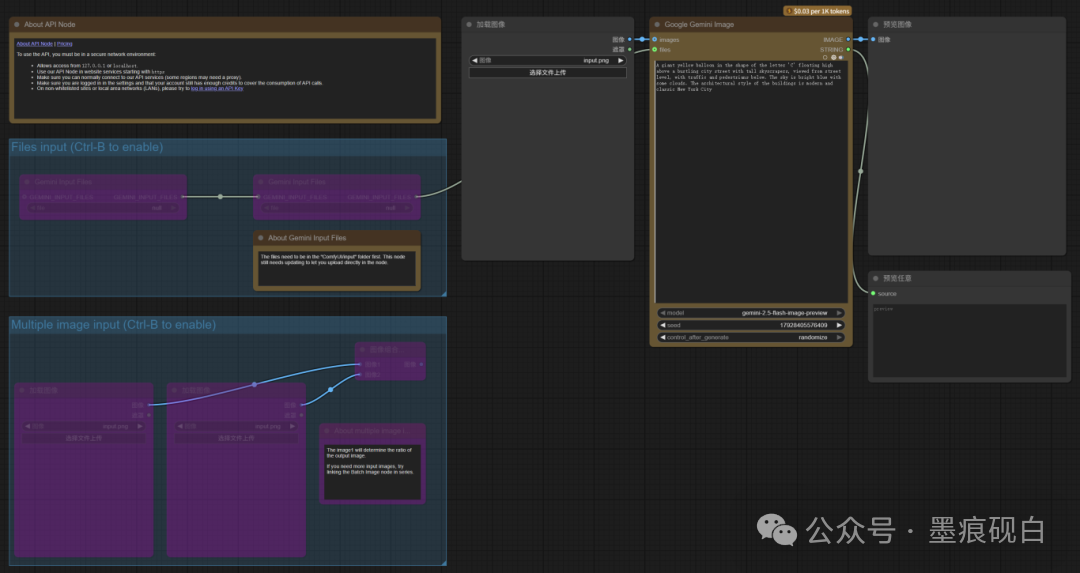Click the files input socket on Gemini node
The width and height of the screenshot is (1080, 573).
654,50
